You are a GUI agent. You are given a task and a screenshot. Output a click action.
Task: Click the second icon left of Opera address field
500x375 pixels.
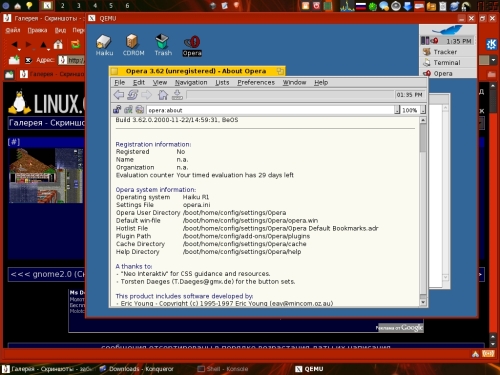[128, 109]
